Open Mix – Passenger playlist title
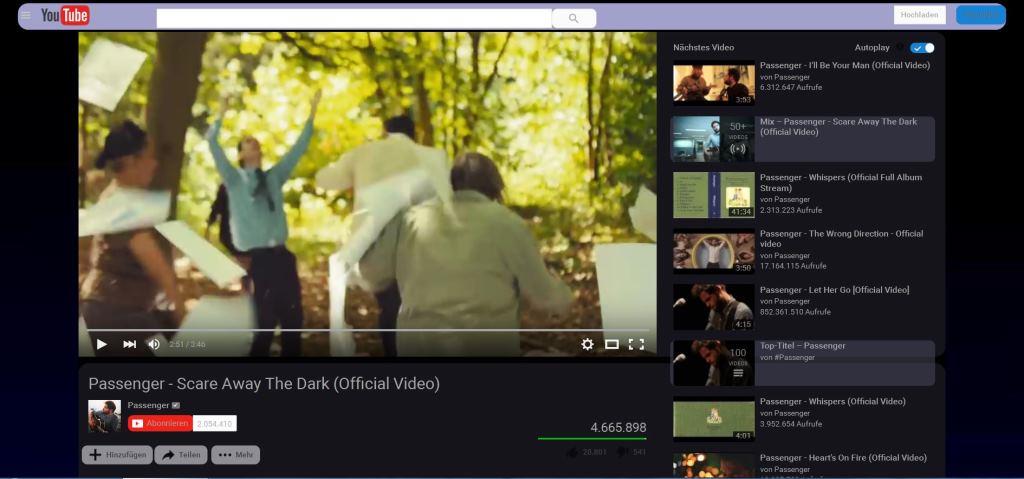 click(x=839, y=127)
